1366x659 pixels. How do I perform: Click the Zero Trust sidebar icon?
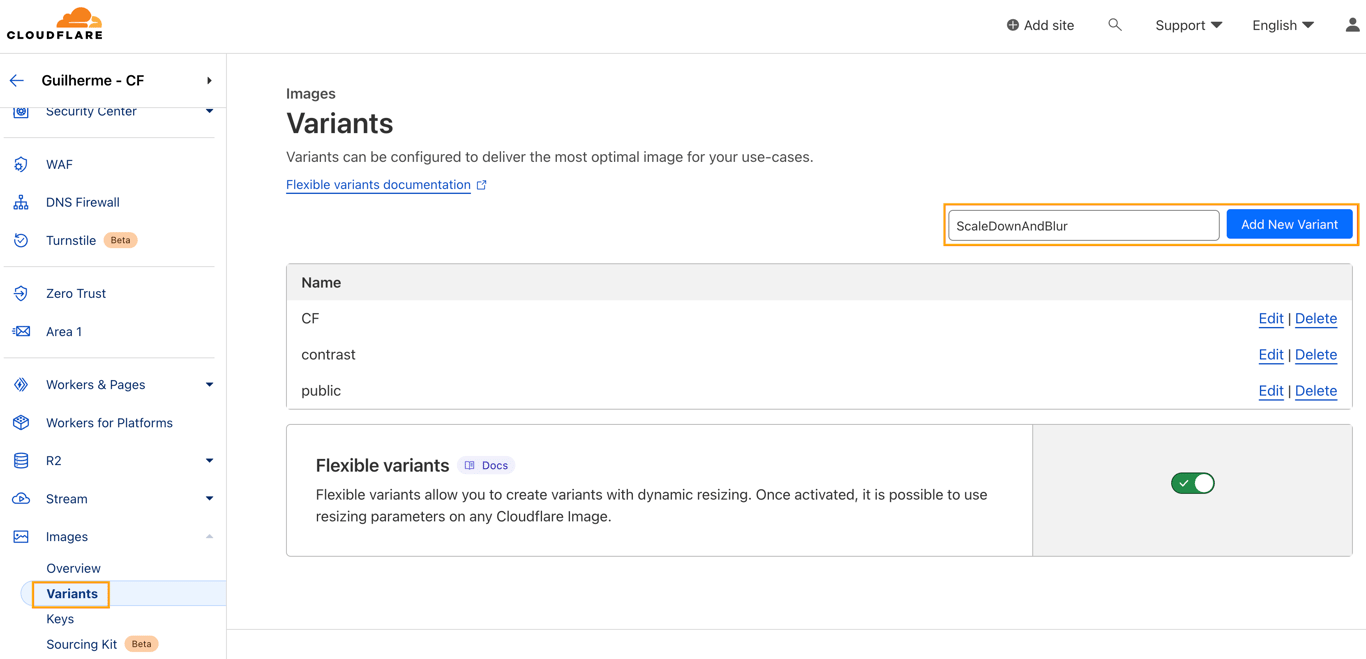pyautogui.click(x=21, y=293)
